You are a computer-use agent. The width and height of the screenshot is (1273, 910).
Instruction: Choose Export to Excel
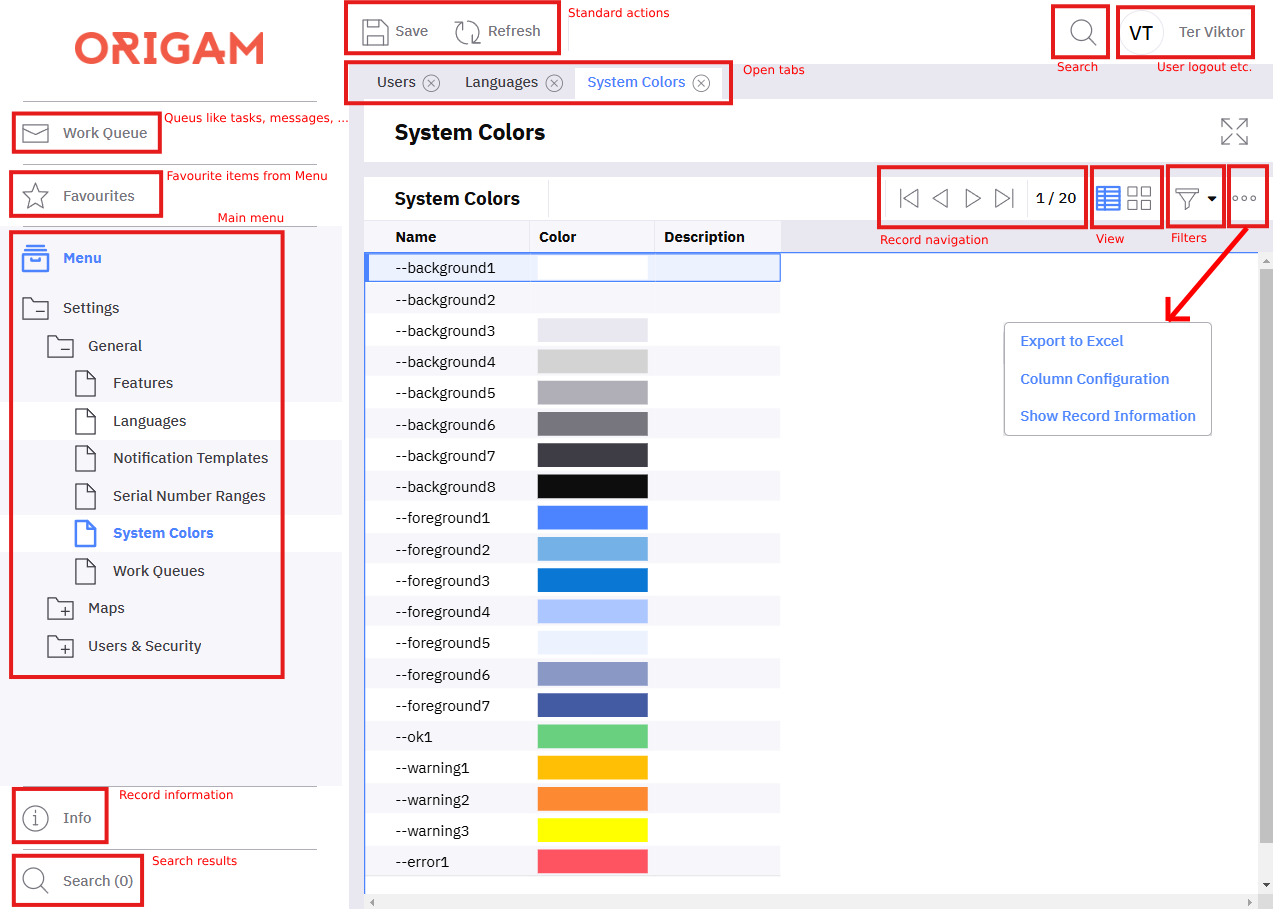[1072, 341]
